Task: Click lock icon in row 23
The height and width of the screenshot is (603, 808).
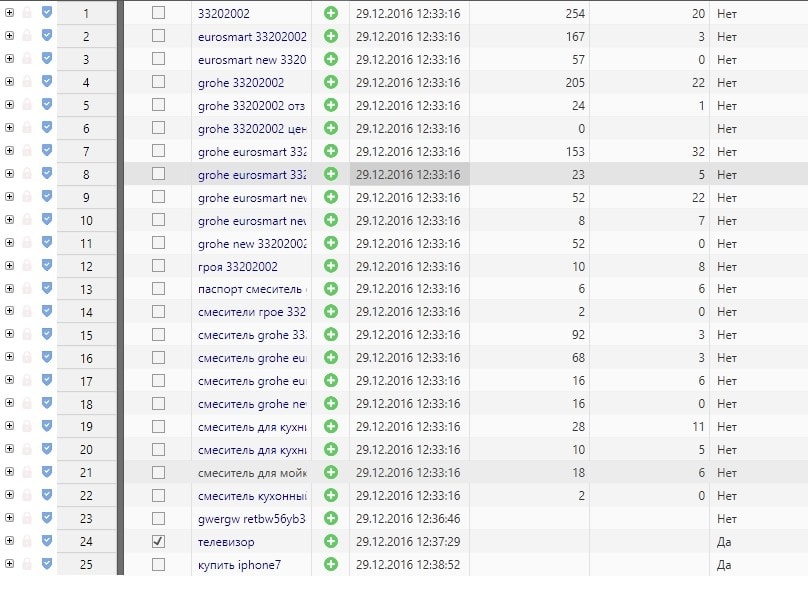Action: (27, 518)
